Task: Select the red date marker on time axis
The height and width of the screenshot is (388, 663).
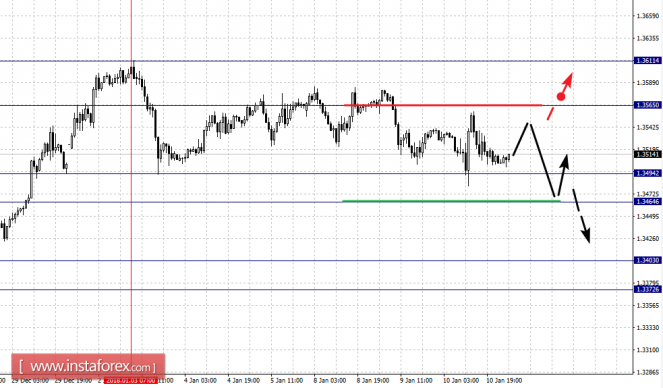Action: click(x=131, y=380)
